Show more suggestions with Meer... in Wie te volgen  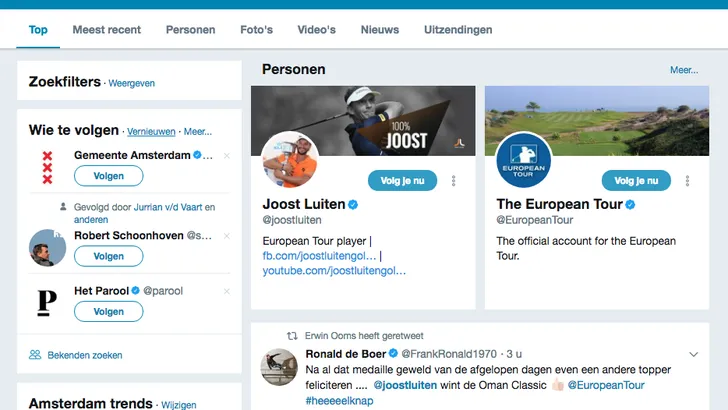click(x=197, y=131)
